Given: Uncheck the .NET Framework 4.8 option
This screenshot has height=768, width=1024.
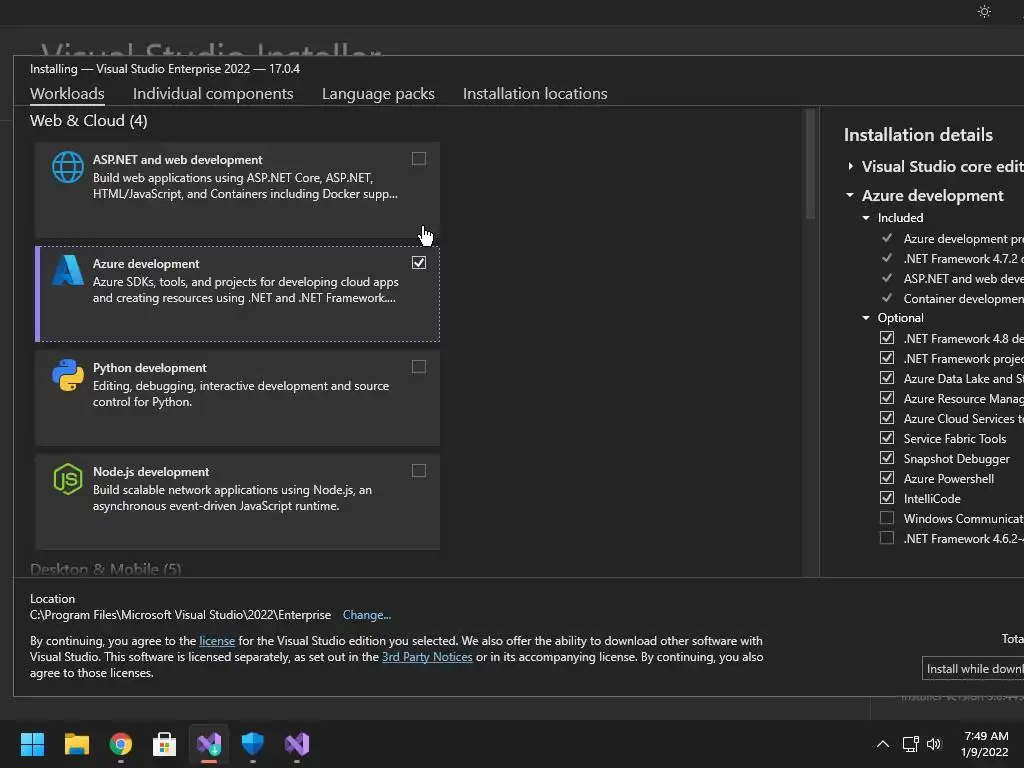Looking at the screenshot, I should coord(886,338).
